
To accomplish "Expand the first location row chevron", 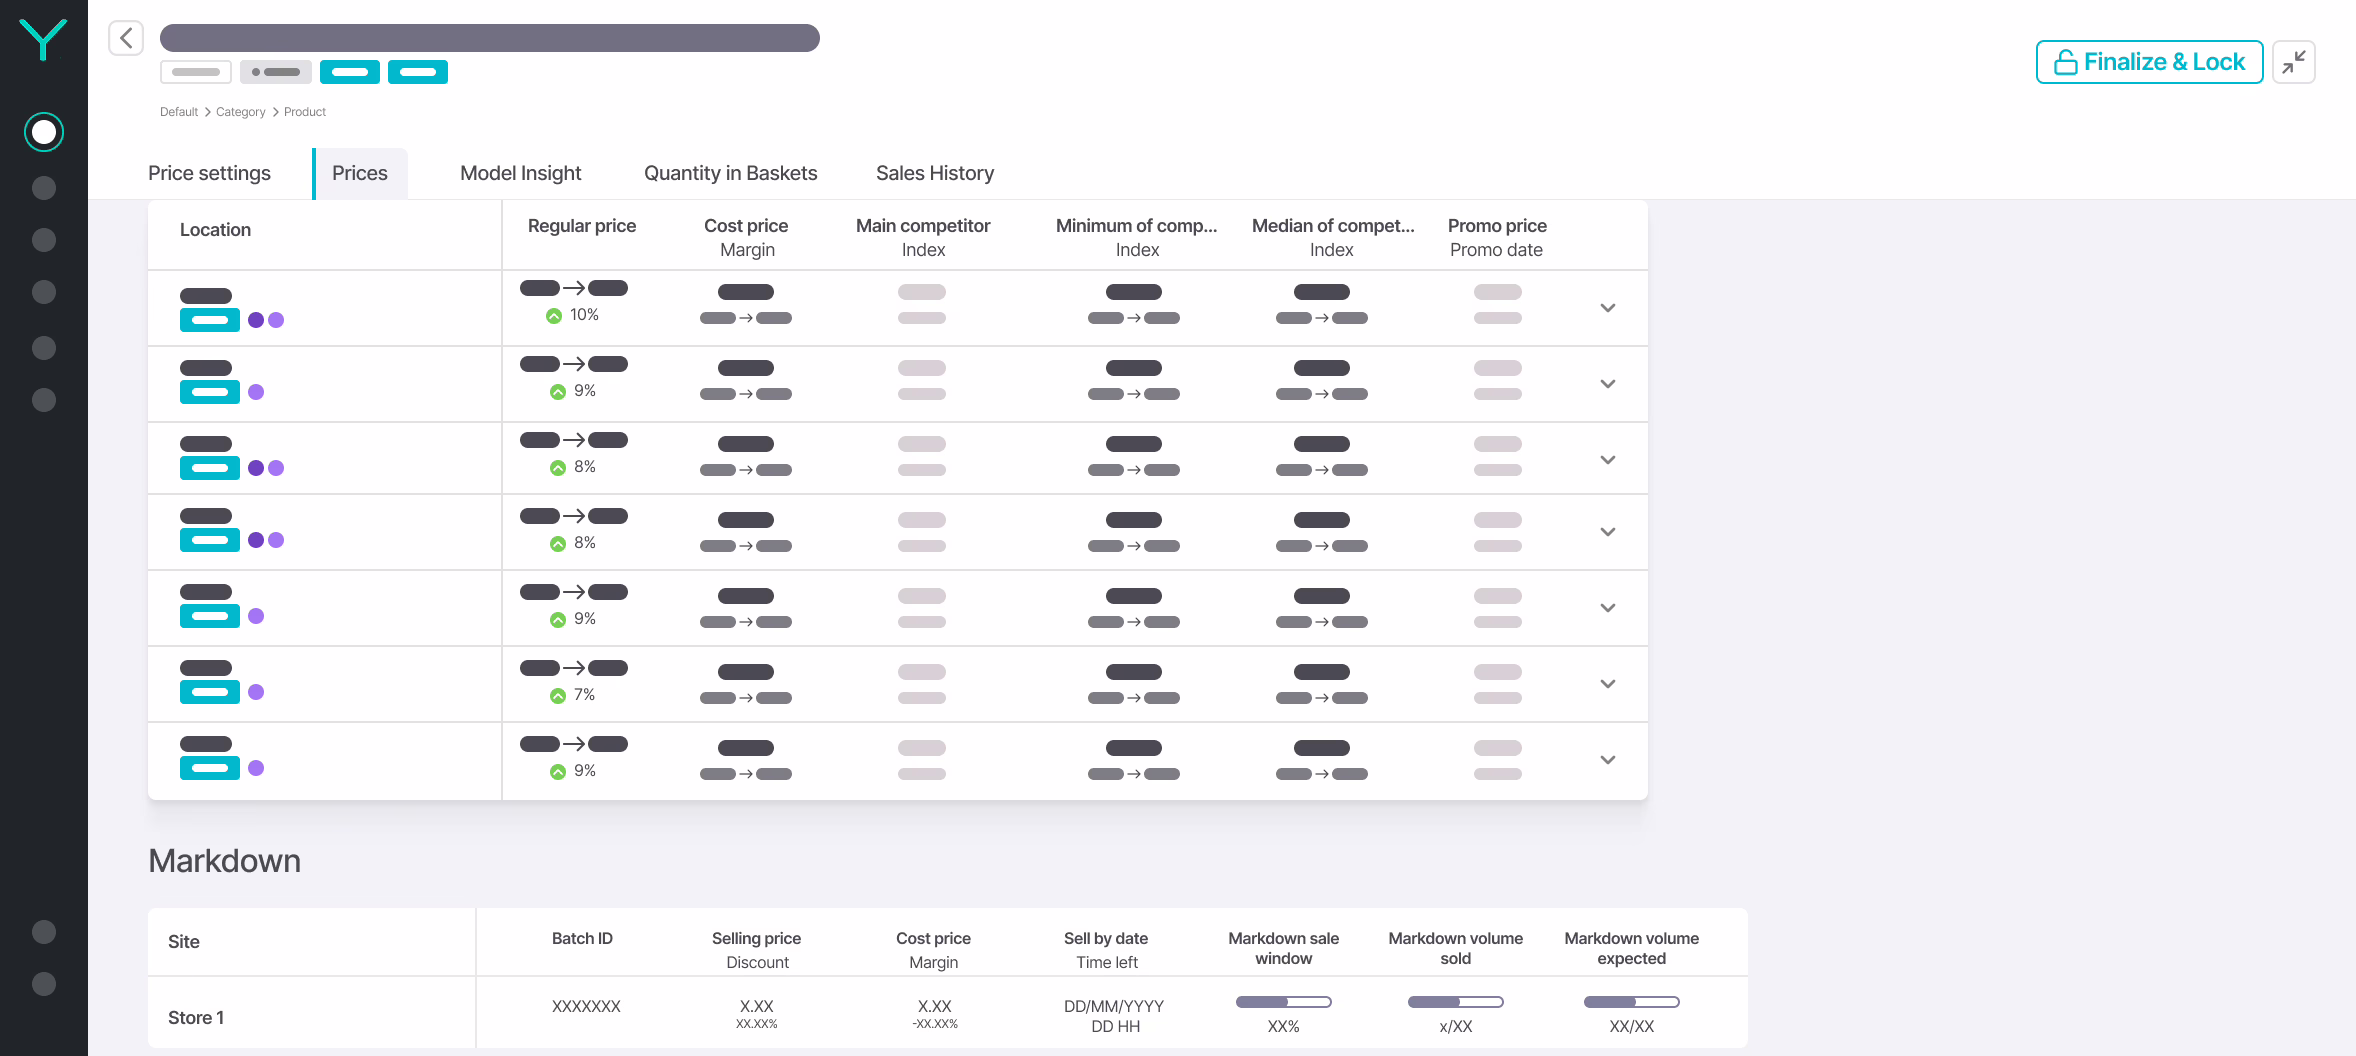I will coord(1608,308).
